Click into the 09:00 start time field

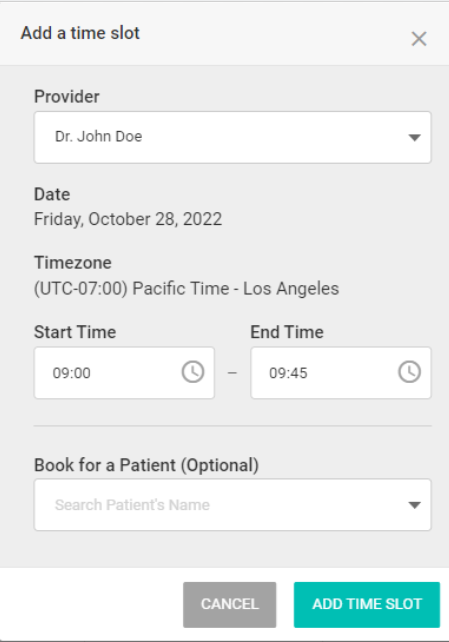pyautogui.click(x=124, y=373)
